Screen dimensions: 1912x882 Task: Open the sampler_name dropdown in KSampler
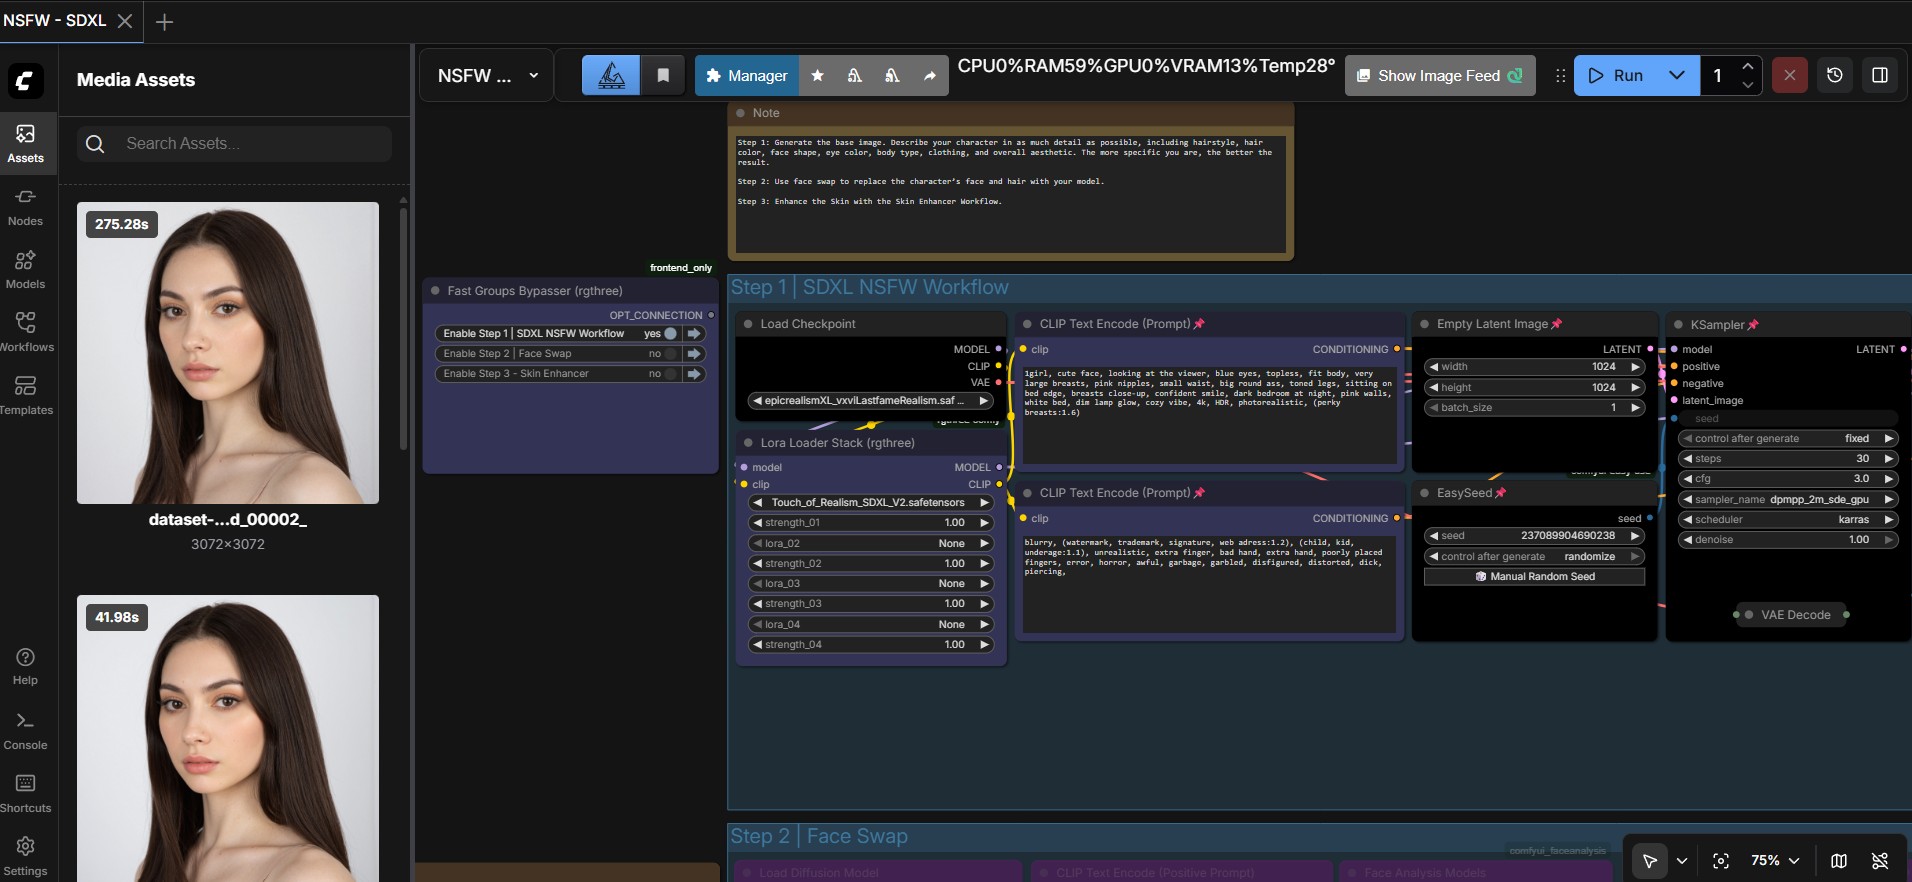[x=1786, y=499]
